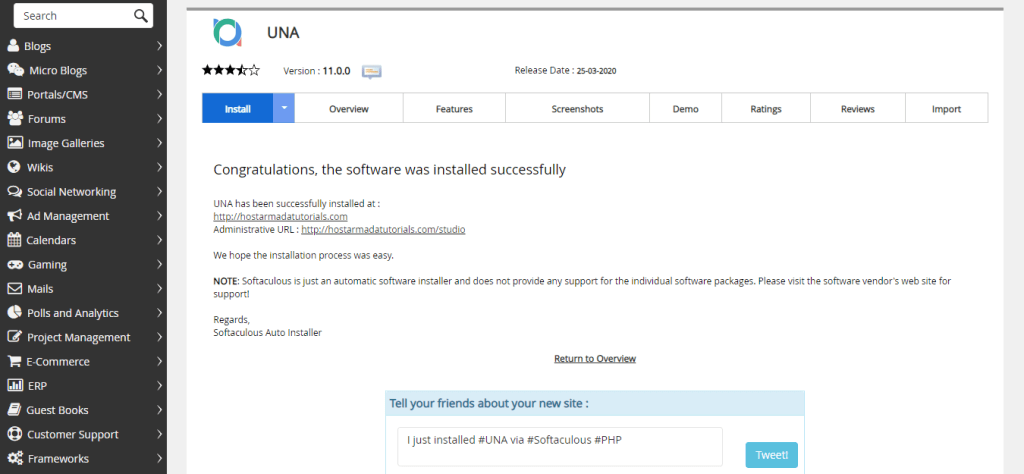Expand the Frameworks category chevron

tap(159, 458)
